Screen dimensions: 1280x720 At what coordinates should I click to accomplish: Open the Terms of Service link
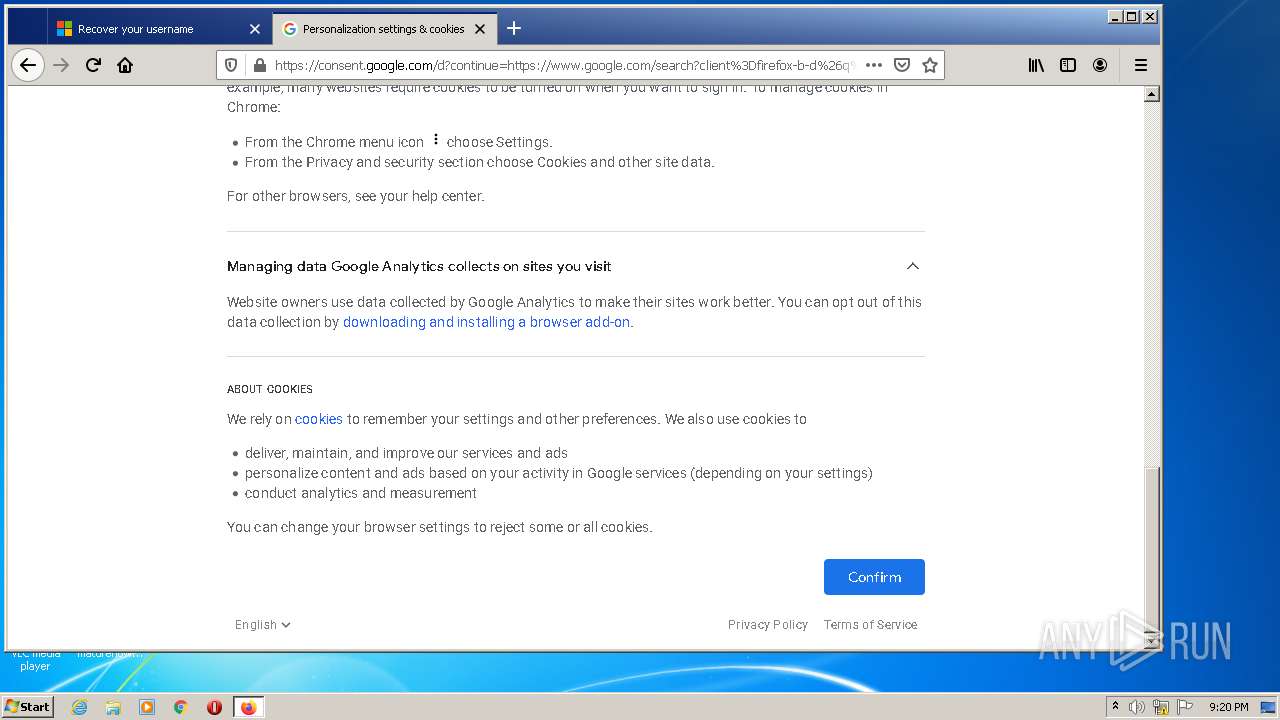(870, 624)
